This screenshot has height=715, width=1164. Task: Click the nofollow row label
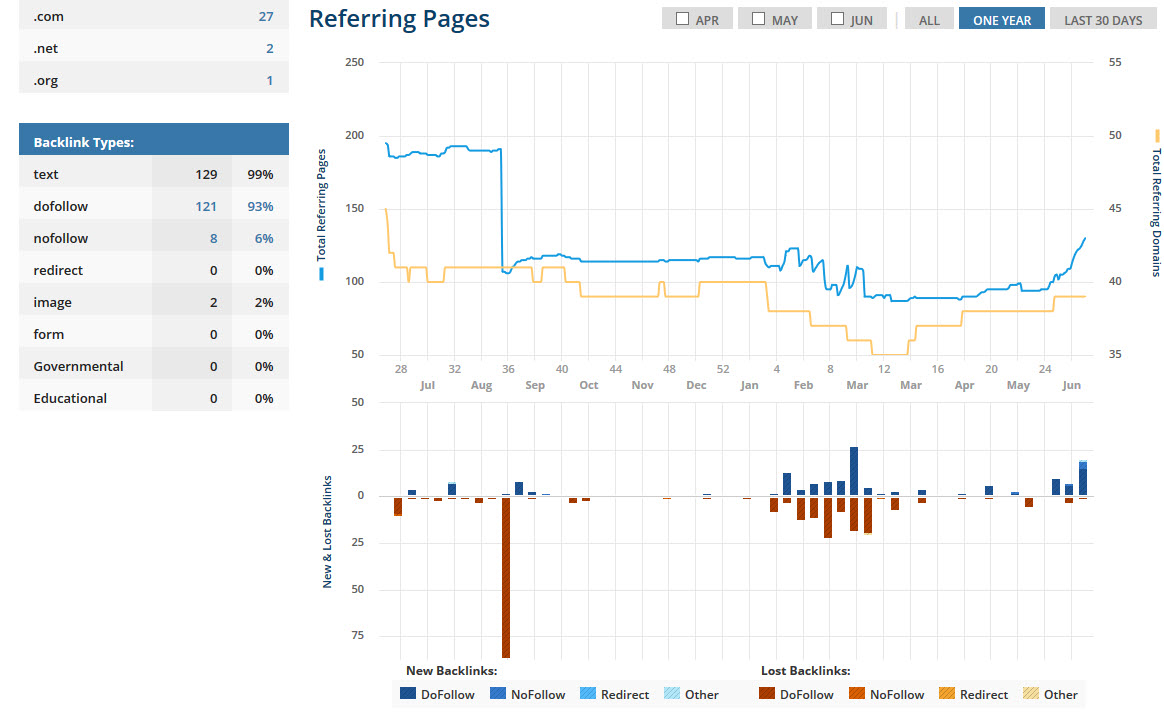click(x=60, y=238)
